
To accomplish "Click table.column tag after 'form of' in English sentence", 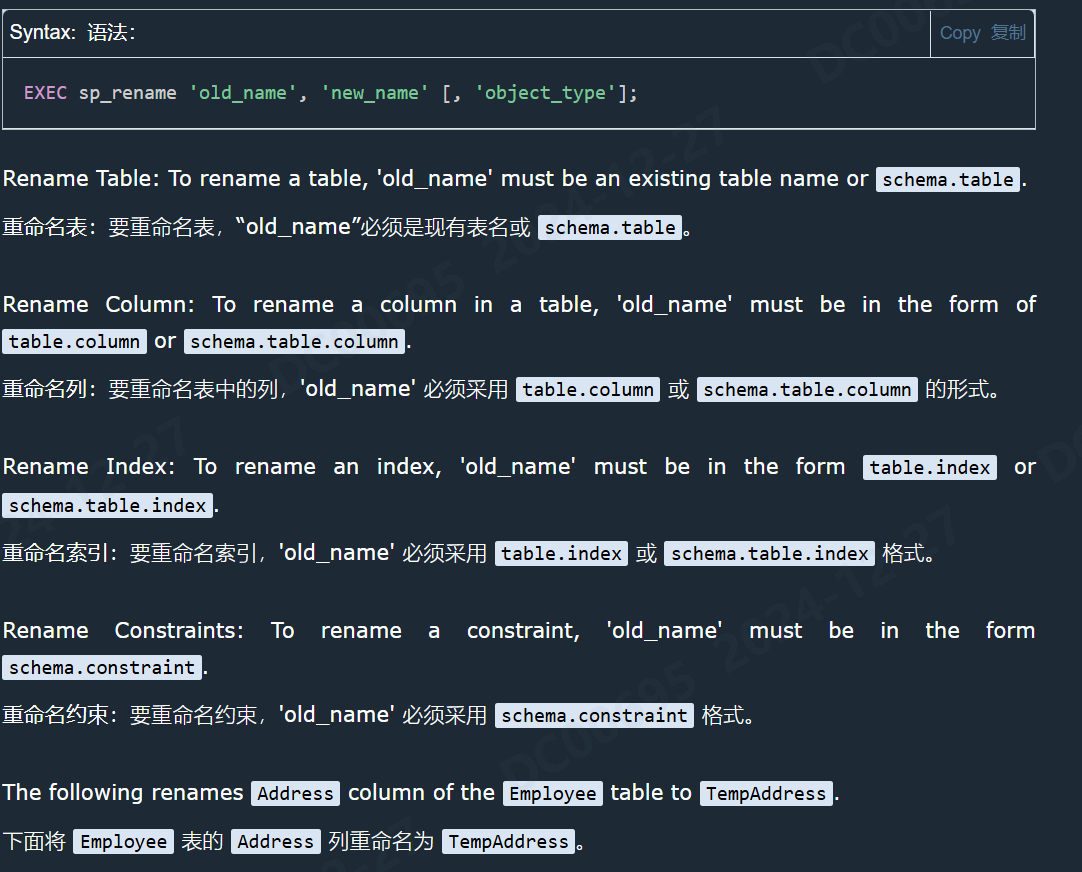I will (75, 341).
